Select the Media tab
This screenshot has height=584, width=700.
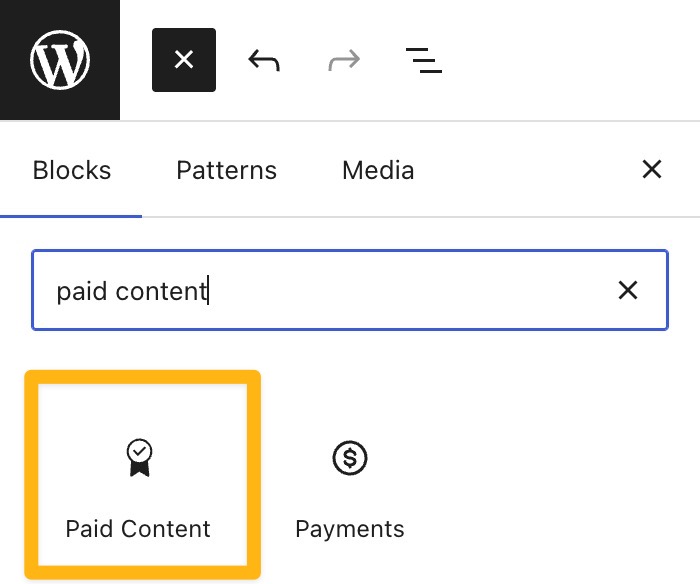pos(378,170)
